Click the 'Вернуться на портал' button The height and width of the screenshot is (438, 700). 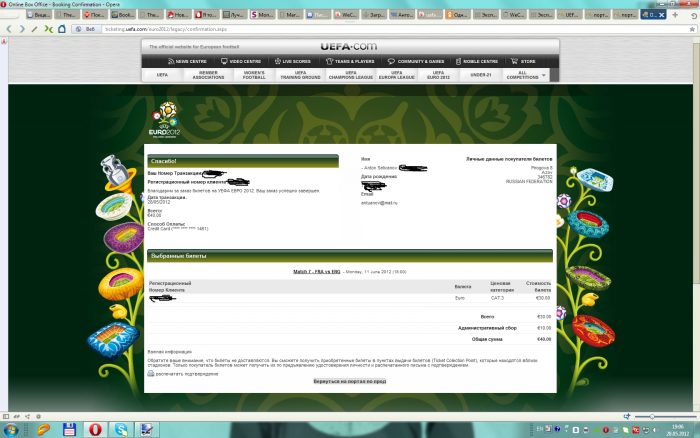click(350, 381)
